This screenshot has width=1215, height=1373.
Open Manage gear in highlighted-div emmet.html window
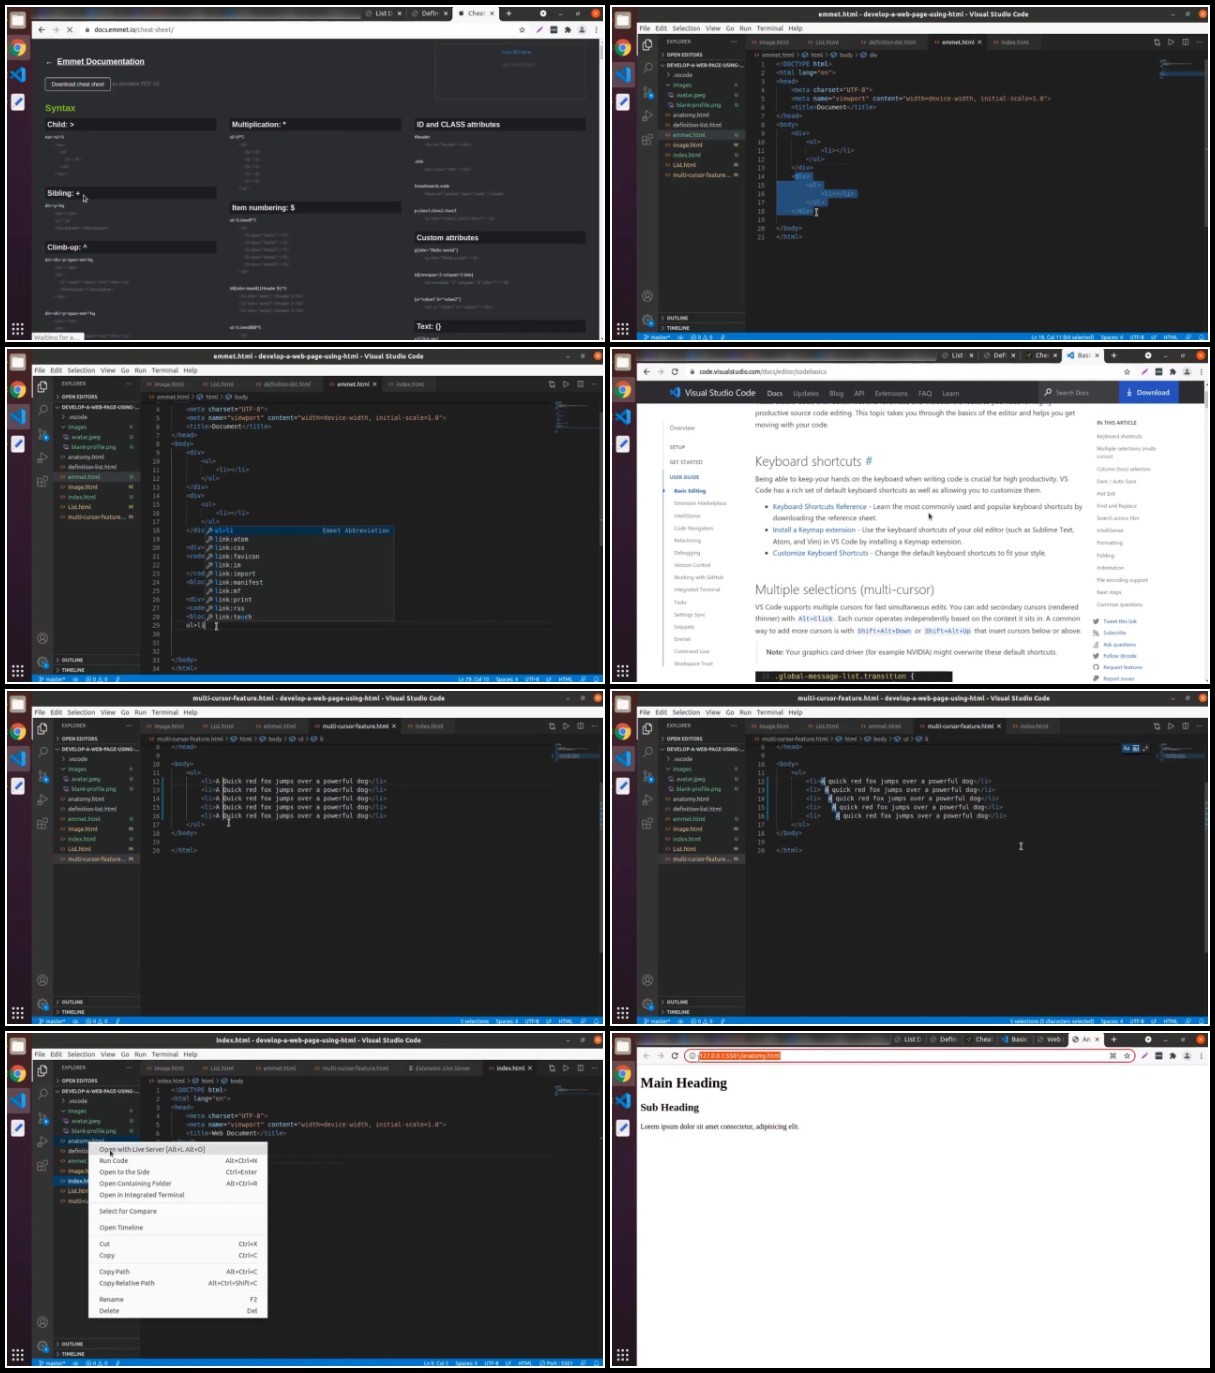click(x=647, y=320)
